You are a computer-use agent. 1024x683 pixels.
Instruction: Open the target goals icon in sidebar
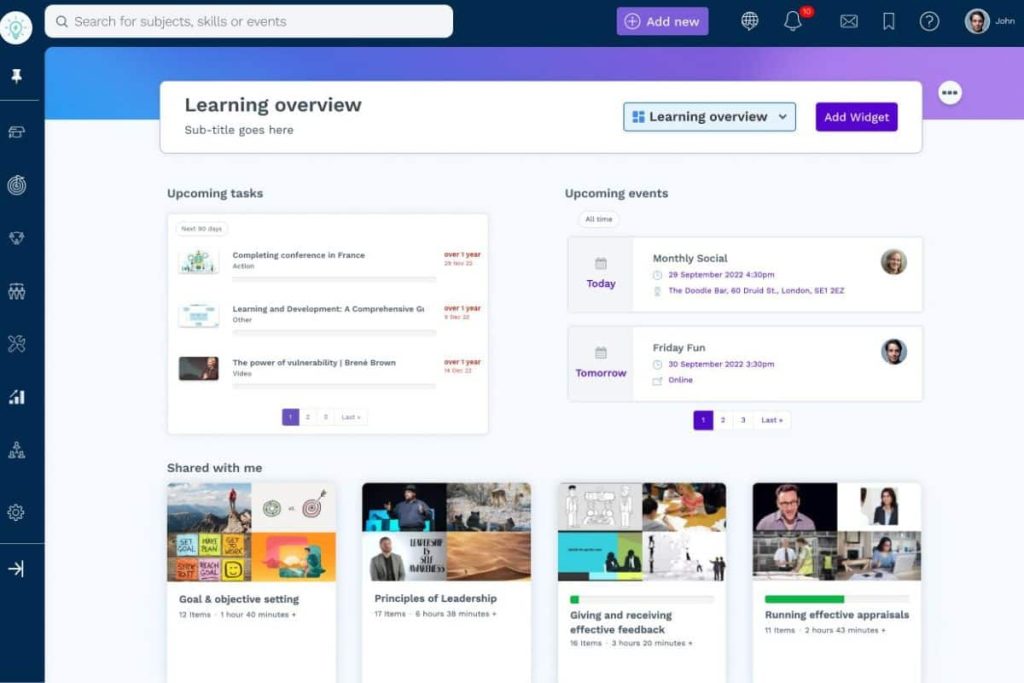16,185
